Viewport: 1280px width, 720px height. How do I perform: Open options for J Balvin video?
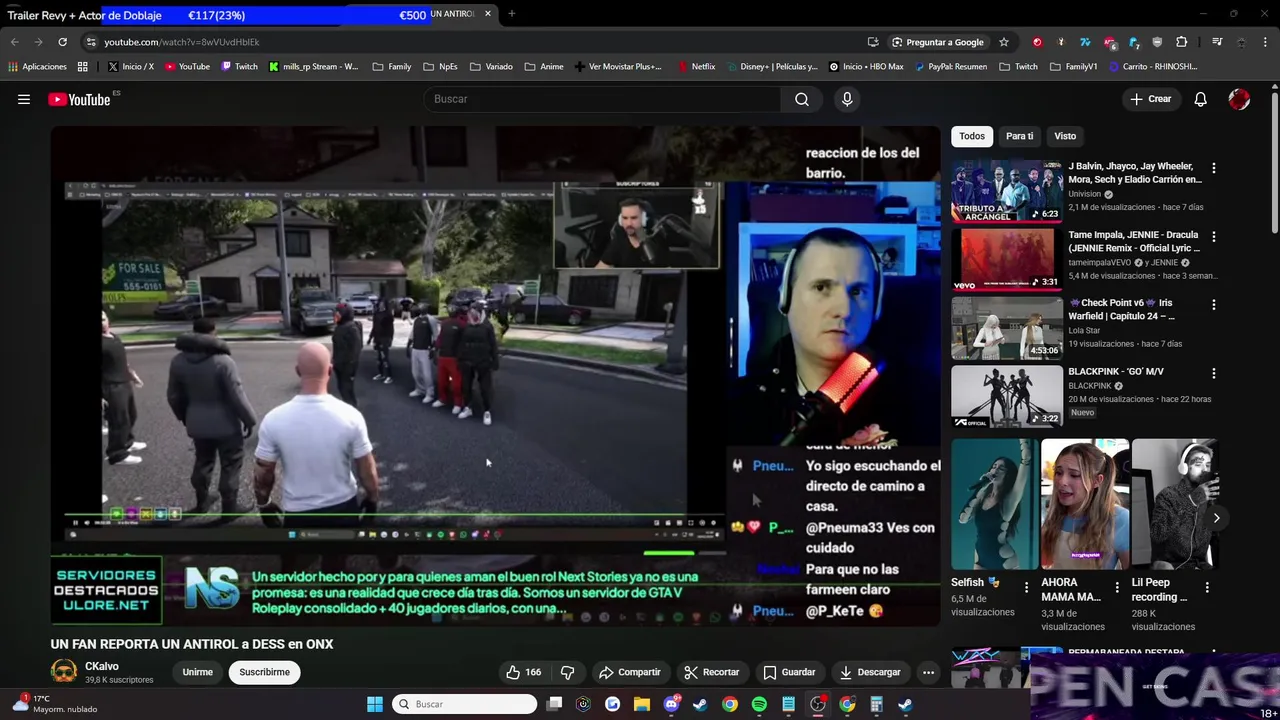point(1214,168)
